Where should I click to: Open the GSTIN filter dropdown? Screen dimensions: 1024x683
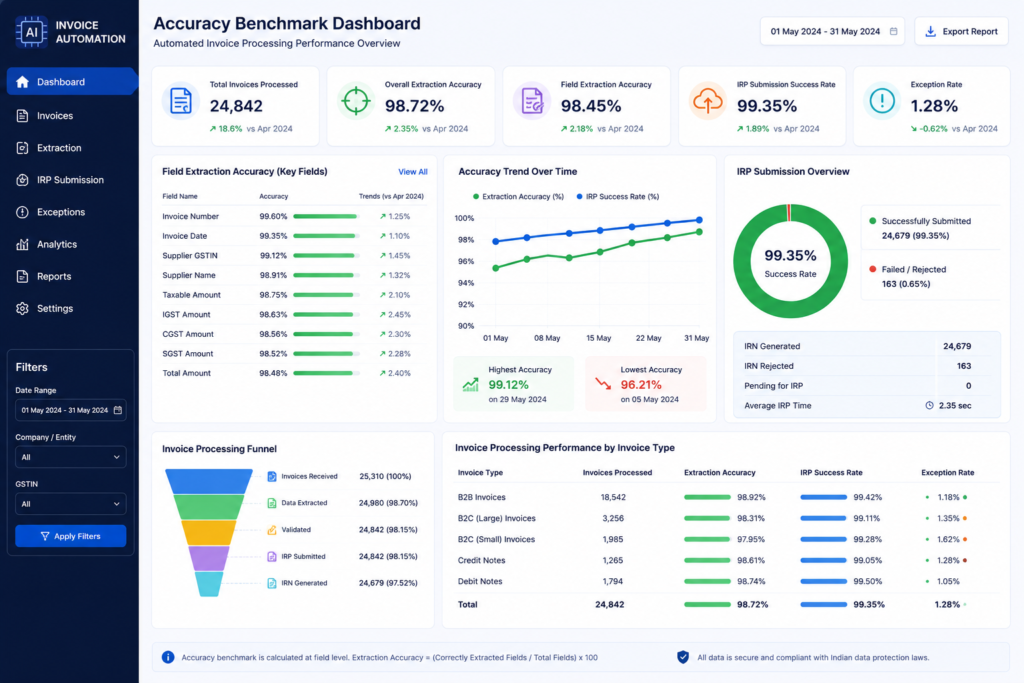tap(71, 504)
